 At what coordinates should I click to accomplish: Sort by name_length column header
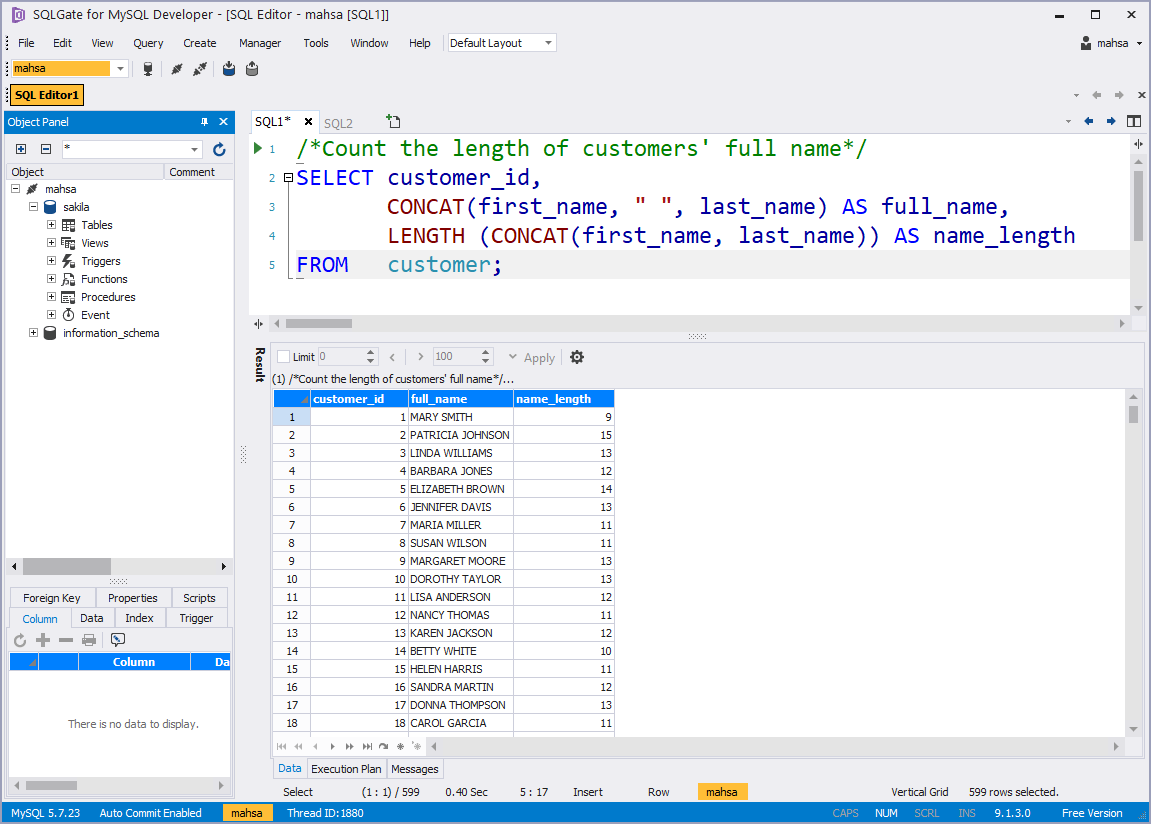coord(564,399)
